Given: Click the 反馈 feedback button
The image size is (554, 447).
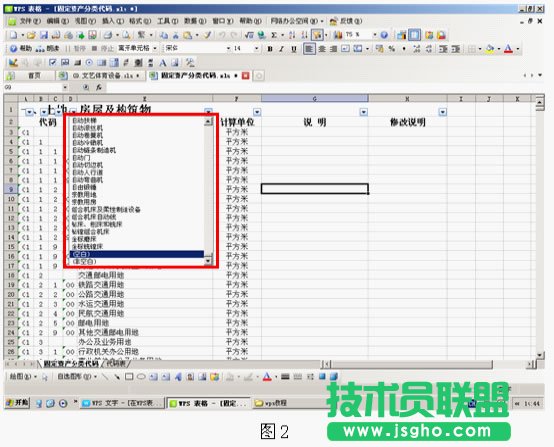Looking at the screenshot, I should pyautogui.click(x=346, y=21).
